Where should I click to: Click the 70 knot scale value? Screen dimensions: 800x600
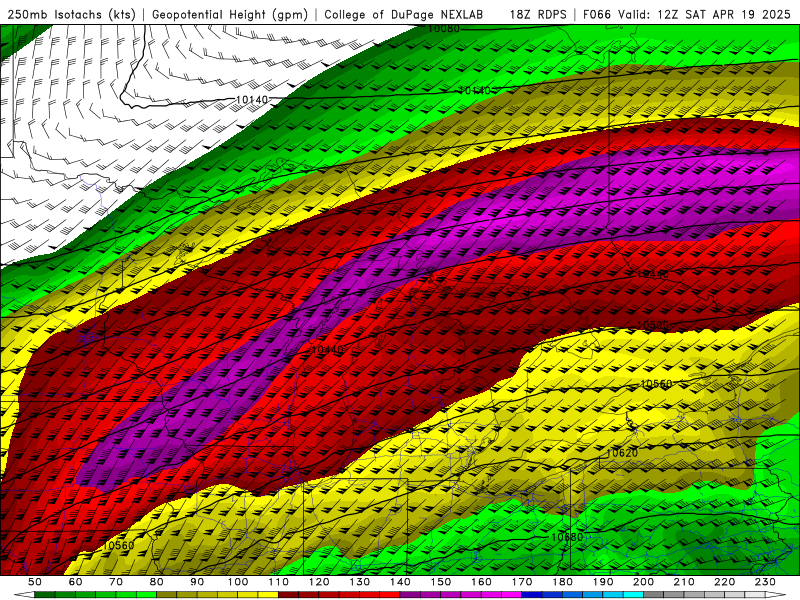coord(116,582)
